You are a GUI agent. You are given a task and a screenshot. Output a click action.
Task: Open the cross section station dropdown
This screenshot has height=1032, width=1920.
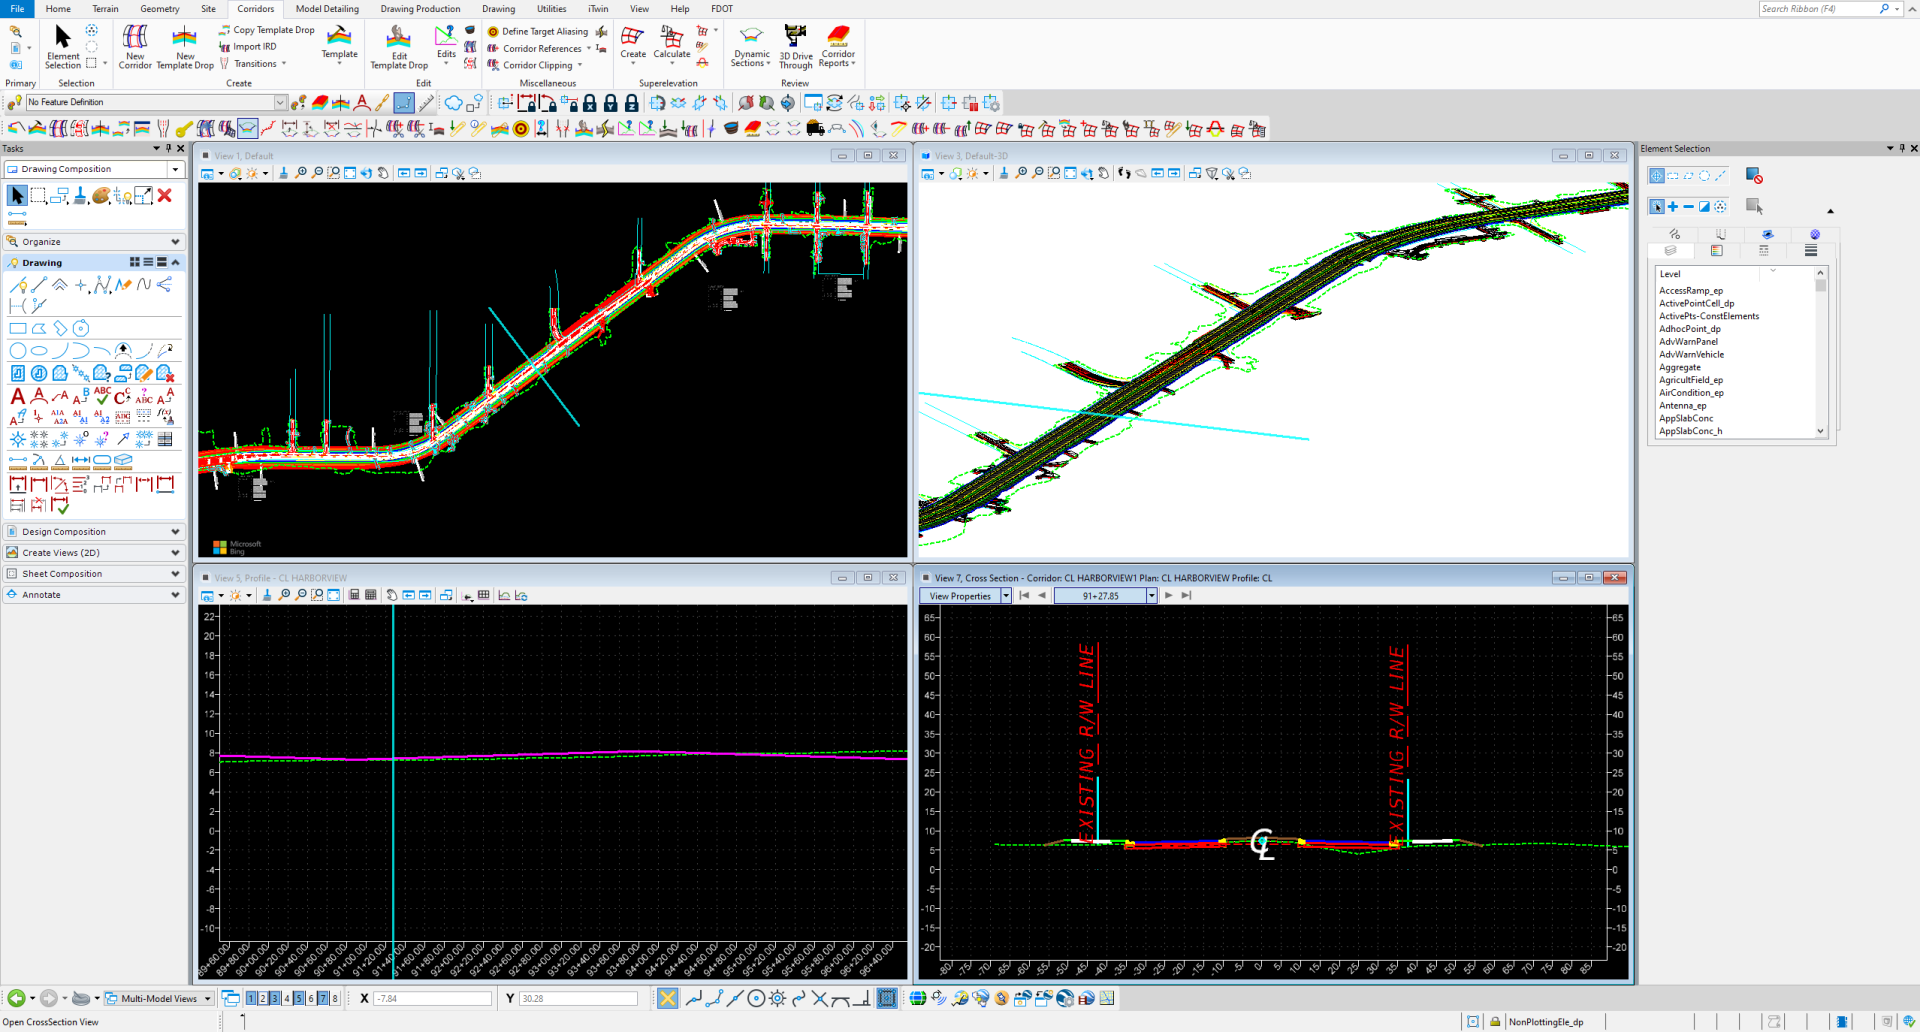1151,596
